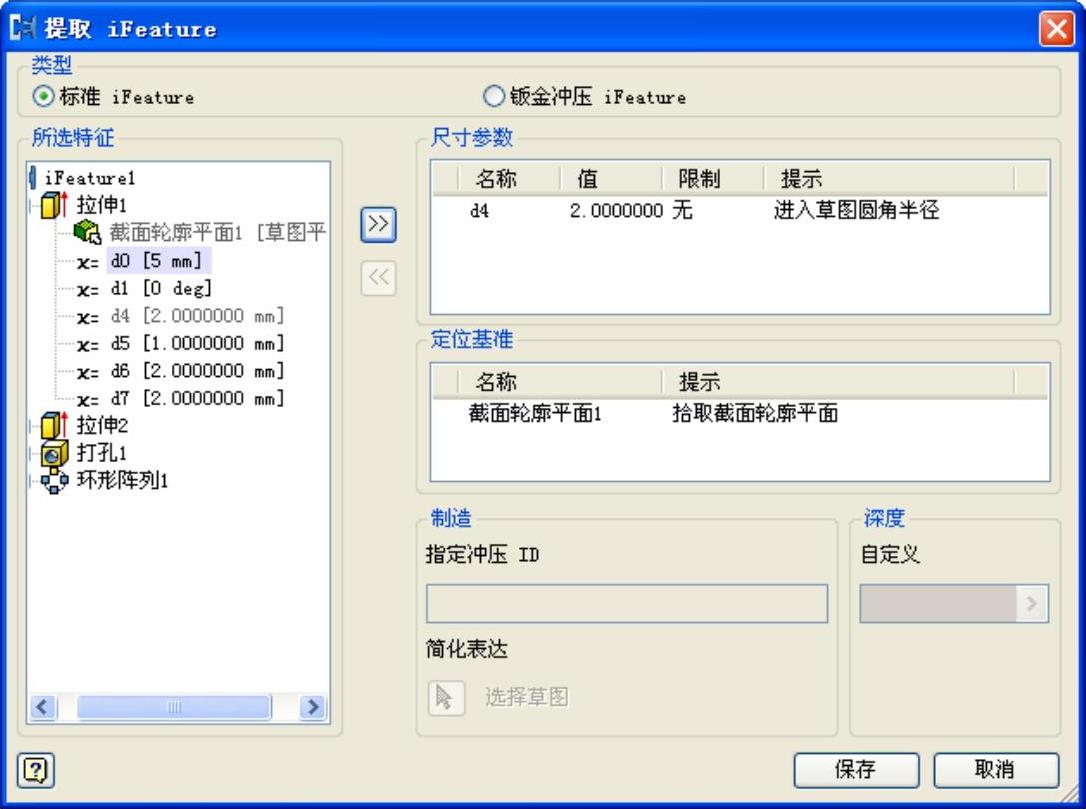Viewport: 1086px width, 809px height.
Task: Add selected parameter with >> arrow button
Action: tap(378, 224)
